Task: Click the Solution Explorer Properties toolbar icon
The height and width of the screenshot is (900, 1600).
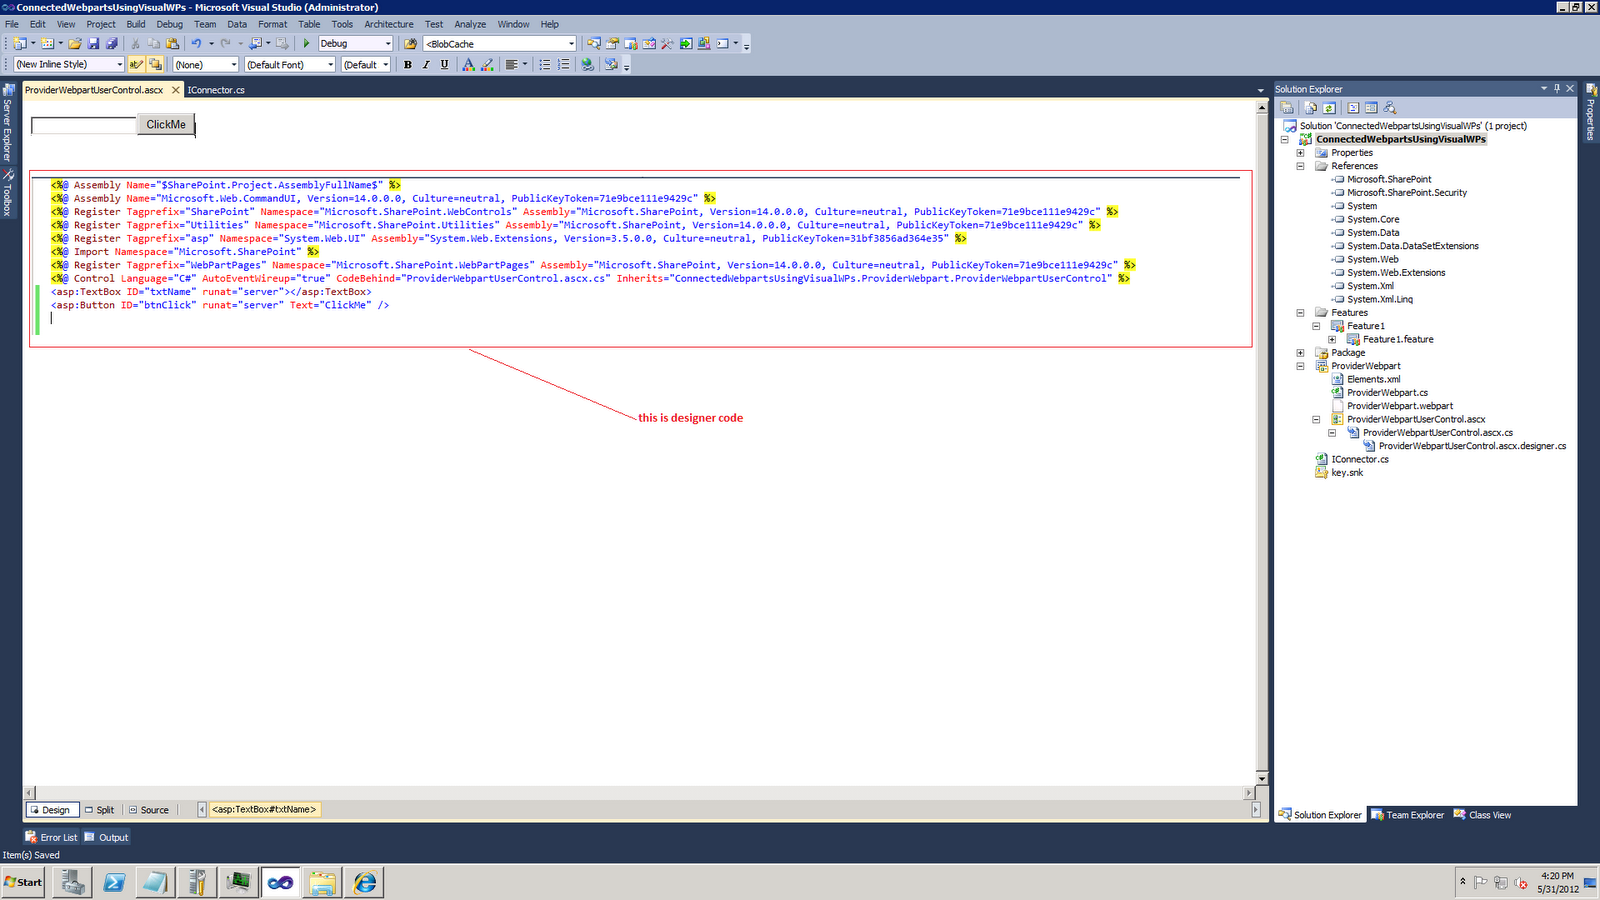Action: (1287, 108)
